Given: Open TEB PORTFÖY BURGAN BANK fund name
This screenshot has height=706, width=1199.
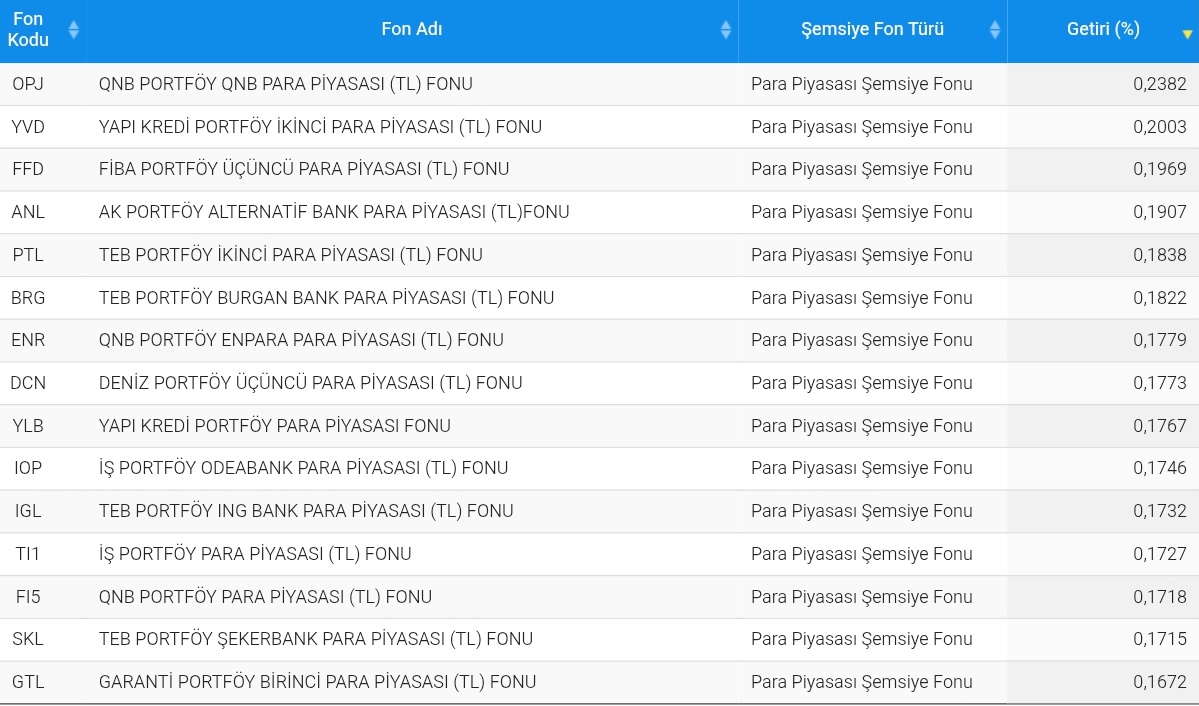Looking at the screenshot, I should [x=327, y=298].
